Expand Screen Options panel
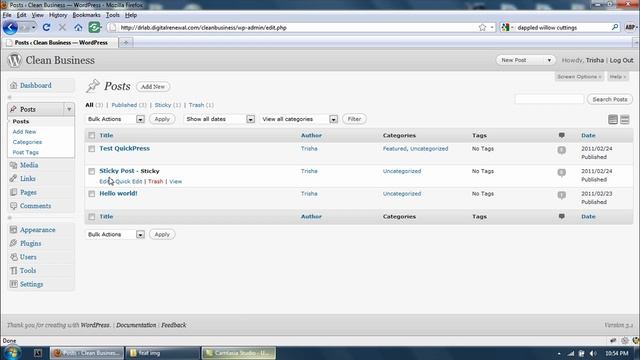 [579, 77]
